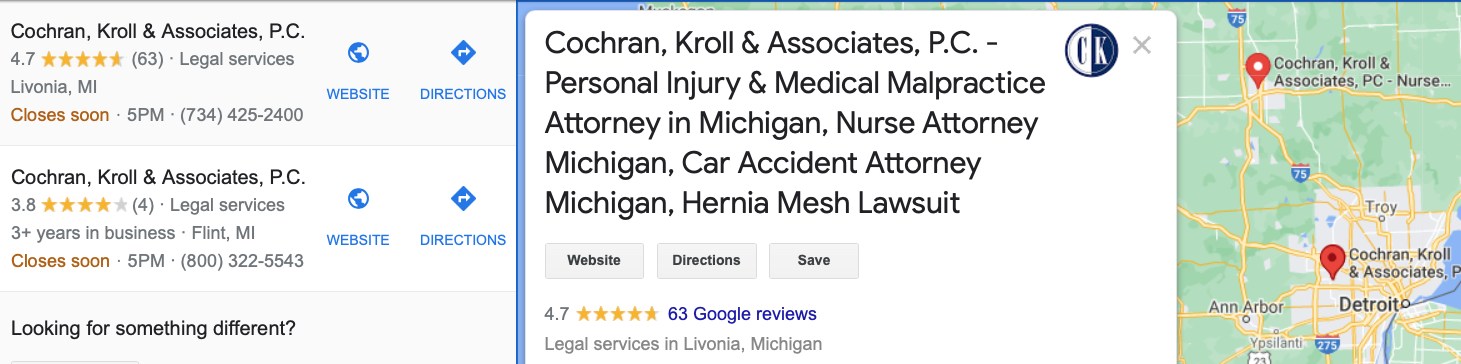The height and width of the screenshot is (364, 1461).
Task: Open website globe icon for Livonia listing
Action: tap(358, 53)
